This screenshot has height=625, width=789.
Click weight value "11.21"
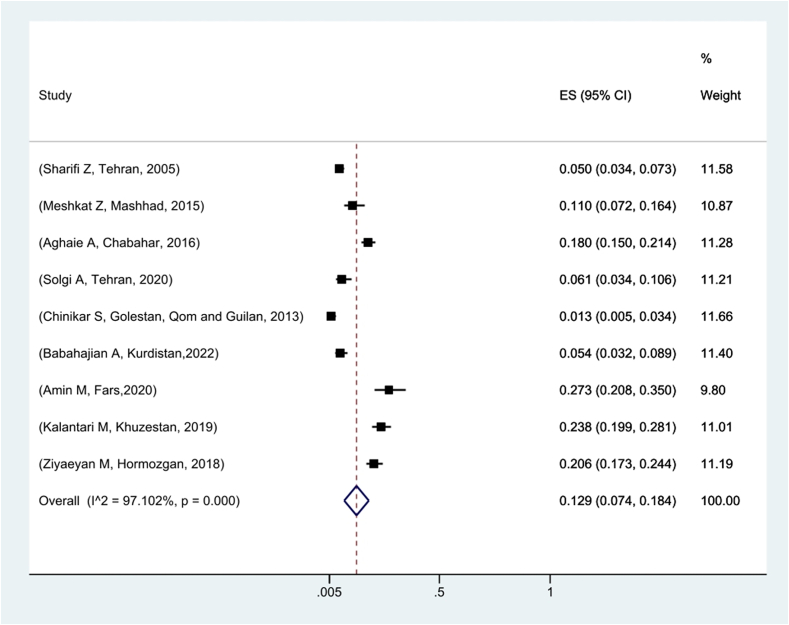[717, 279]
